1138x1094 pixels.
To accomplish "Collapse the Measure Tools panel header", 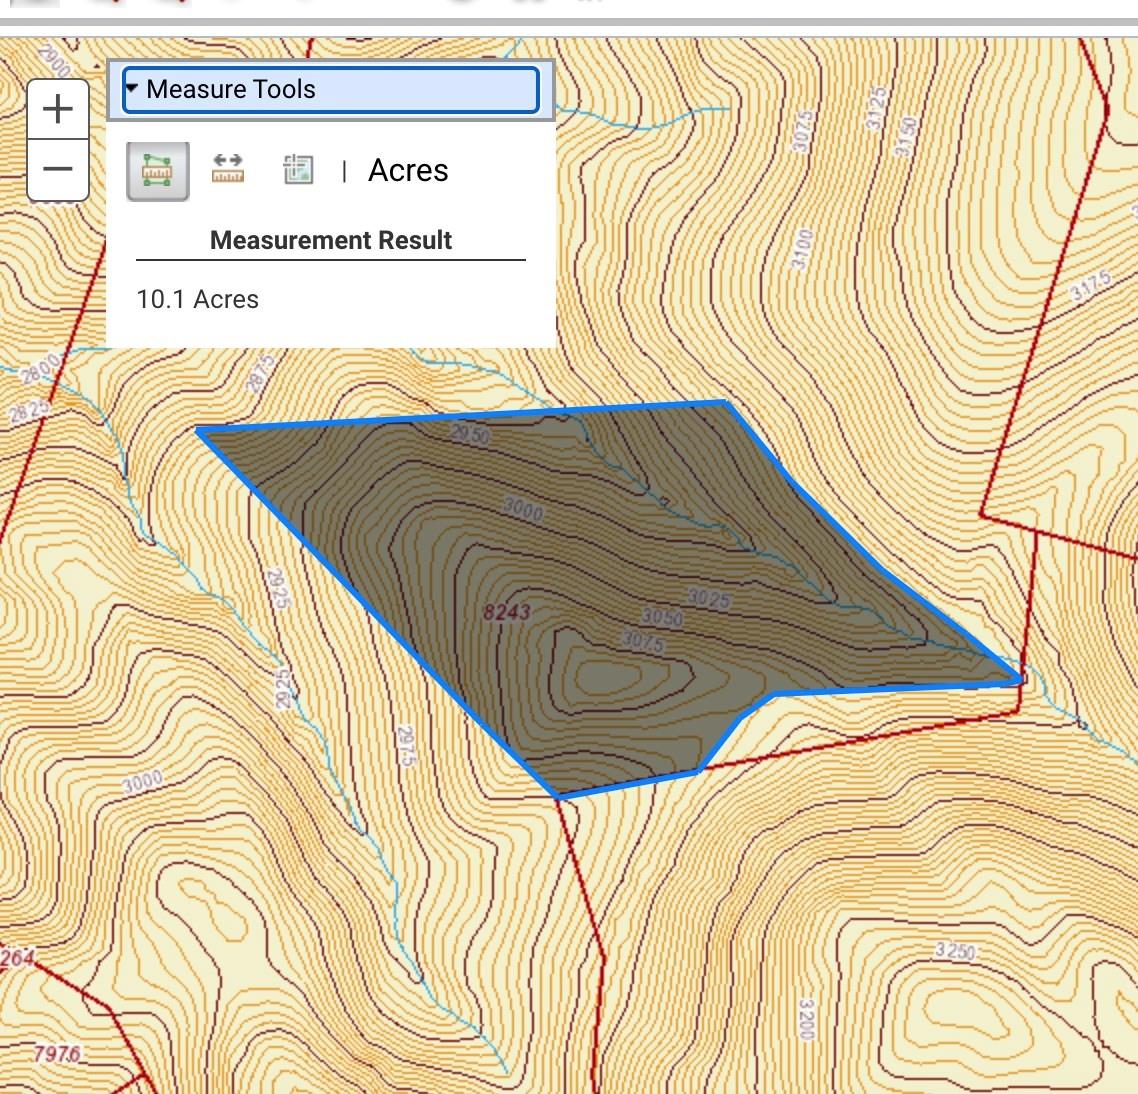I will [331, 90].
